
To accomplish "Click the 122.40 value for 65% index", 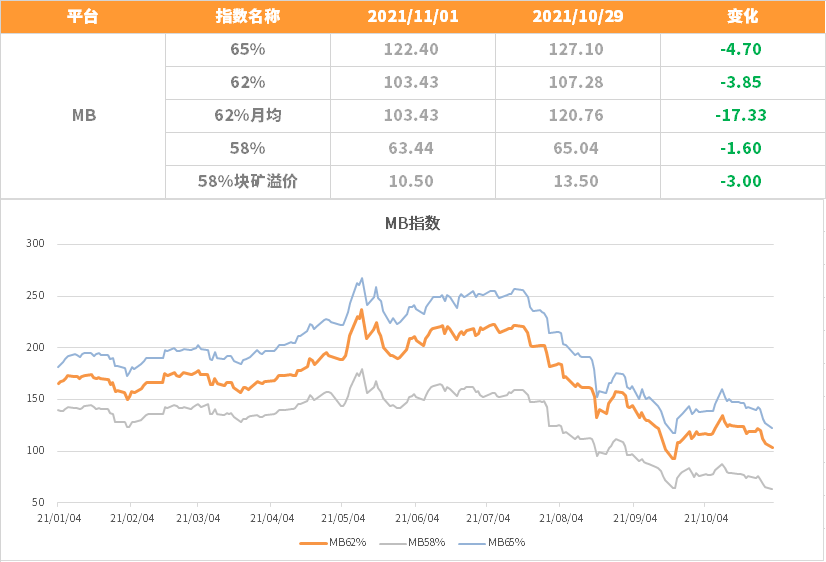I will 411,50.
